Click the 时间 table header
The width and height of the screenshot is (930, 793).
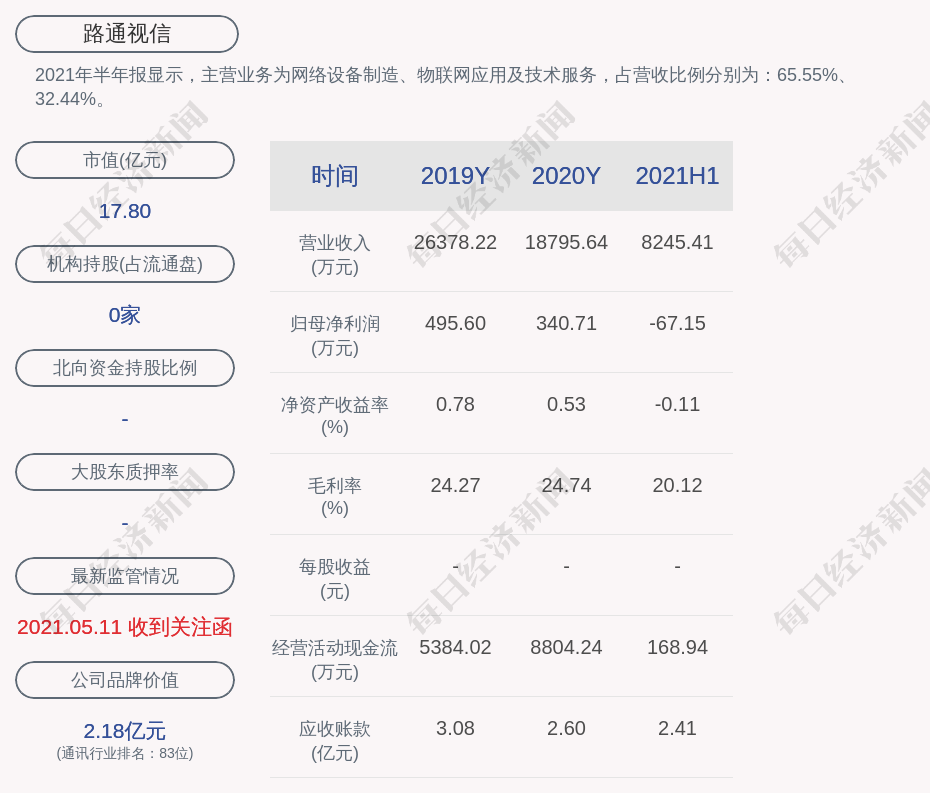click(x=335, y=176)
